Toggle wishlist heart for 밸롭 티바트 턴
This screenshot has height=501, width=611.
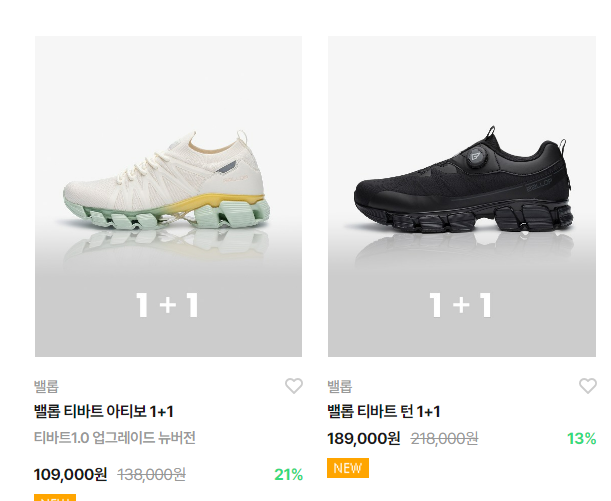point(587,386)
